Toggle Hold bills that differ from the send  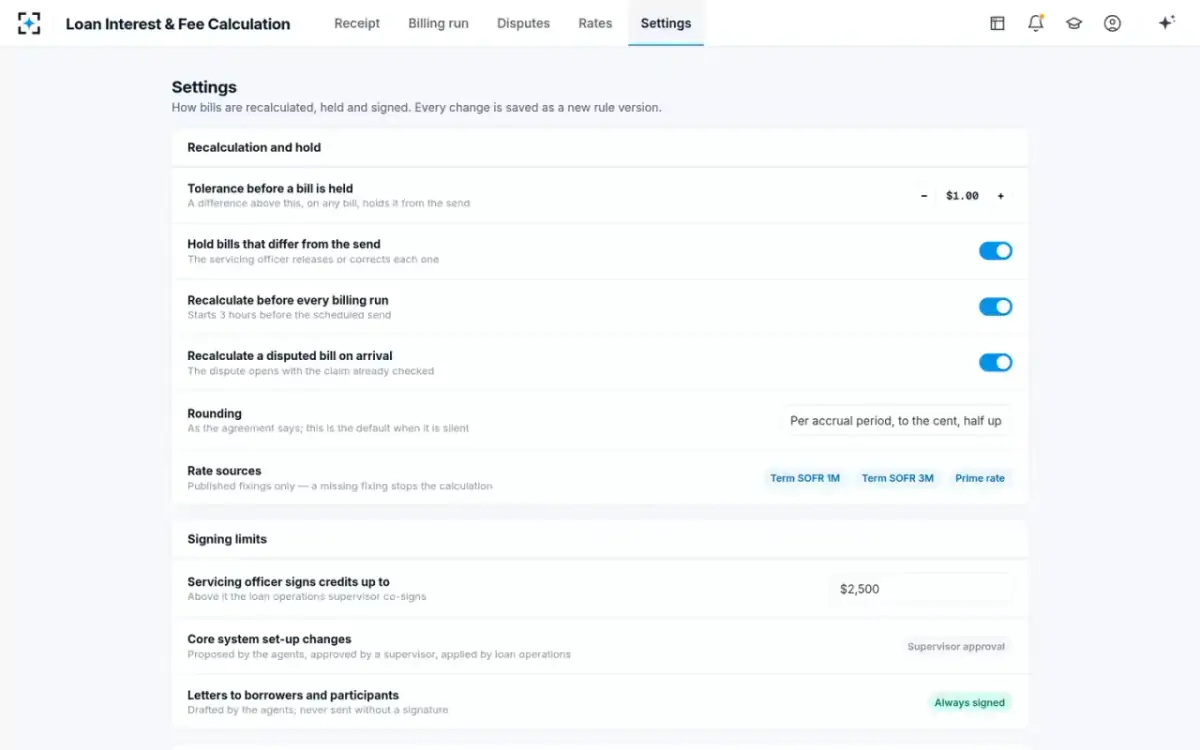pos(995,251)
